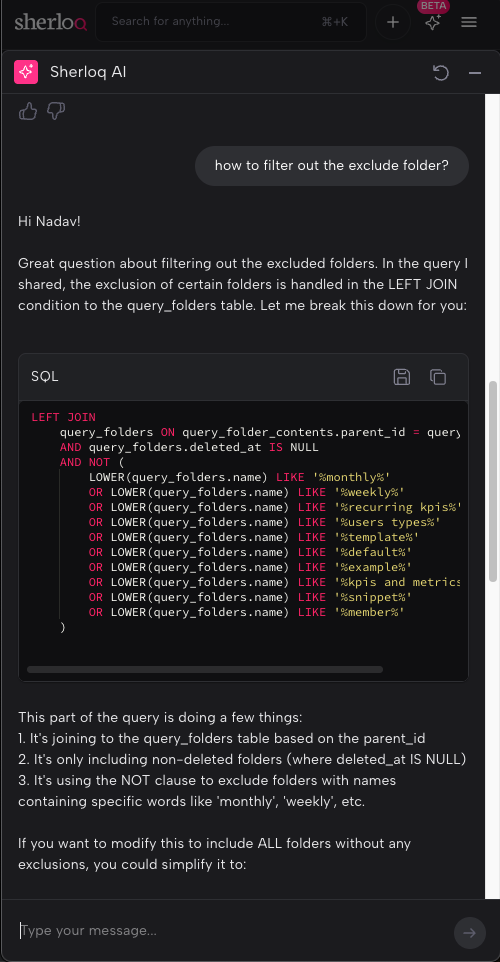Click the 'LEFT JOIN' keyword line
The height and width of the screenshot is (962, 500).
[x=63, y=417]
